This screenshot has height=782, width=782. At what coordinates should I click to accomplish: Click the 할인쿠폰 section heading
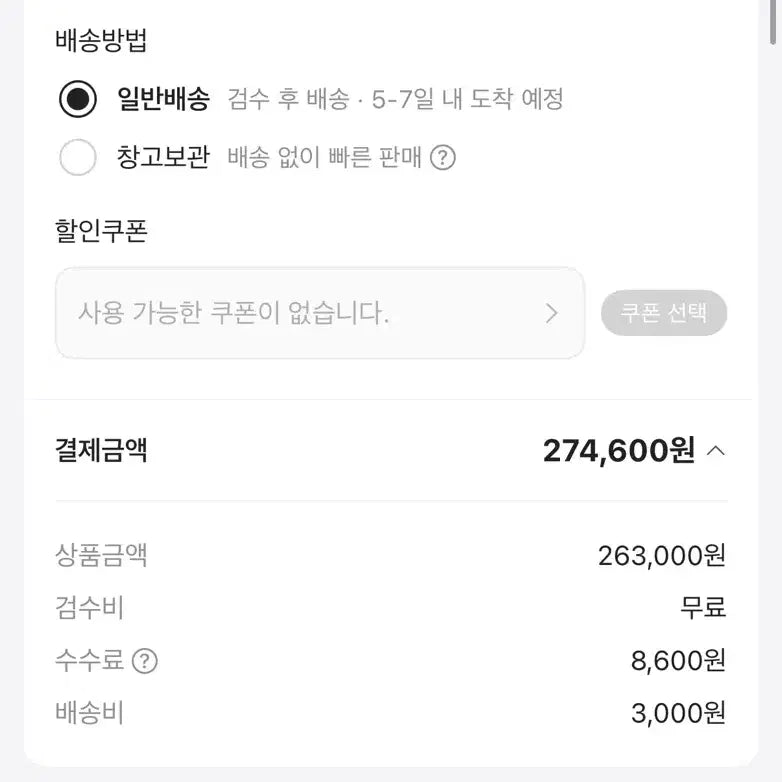click(101, 231)
